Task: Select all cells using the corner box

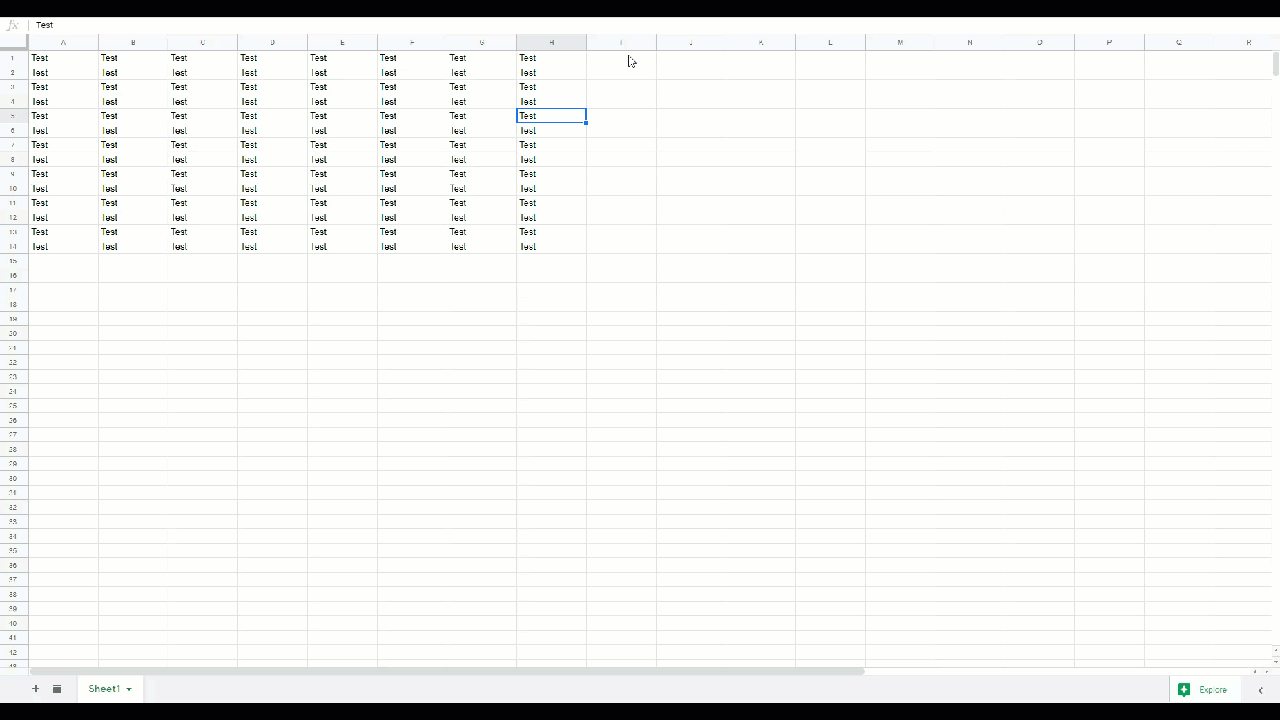Action: (x=14, y=42)
